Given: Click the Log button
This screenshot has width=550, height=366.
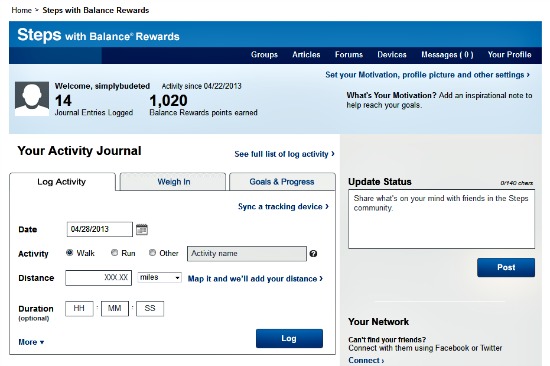Looking at the screenshot, I should click(x=289, y=338).
